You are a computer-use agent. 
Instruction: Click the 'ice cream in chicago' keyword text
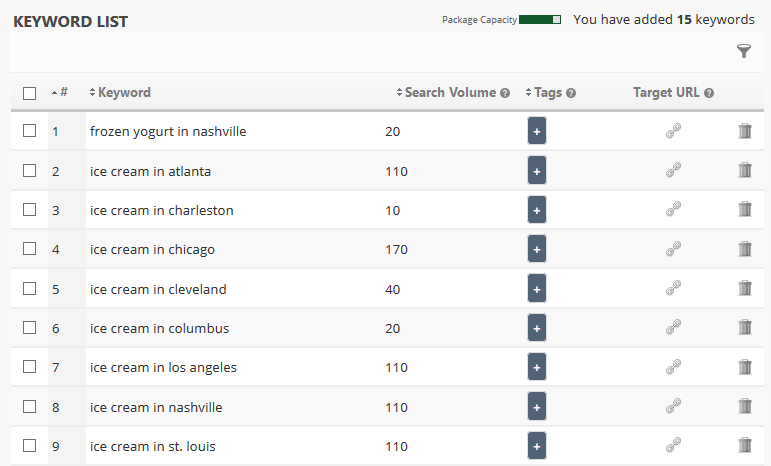(x=152, y=249)
